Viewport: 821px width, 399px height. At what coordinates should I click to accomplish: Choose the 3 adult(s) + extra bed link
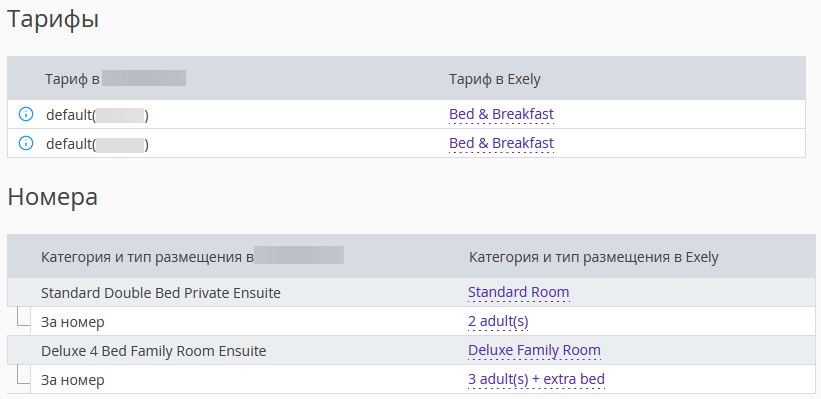(536, 379)
